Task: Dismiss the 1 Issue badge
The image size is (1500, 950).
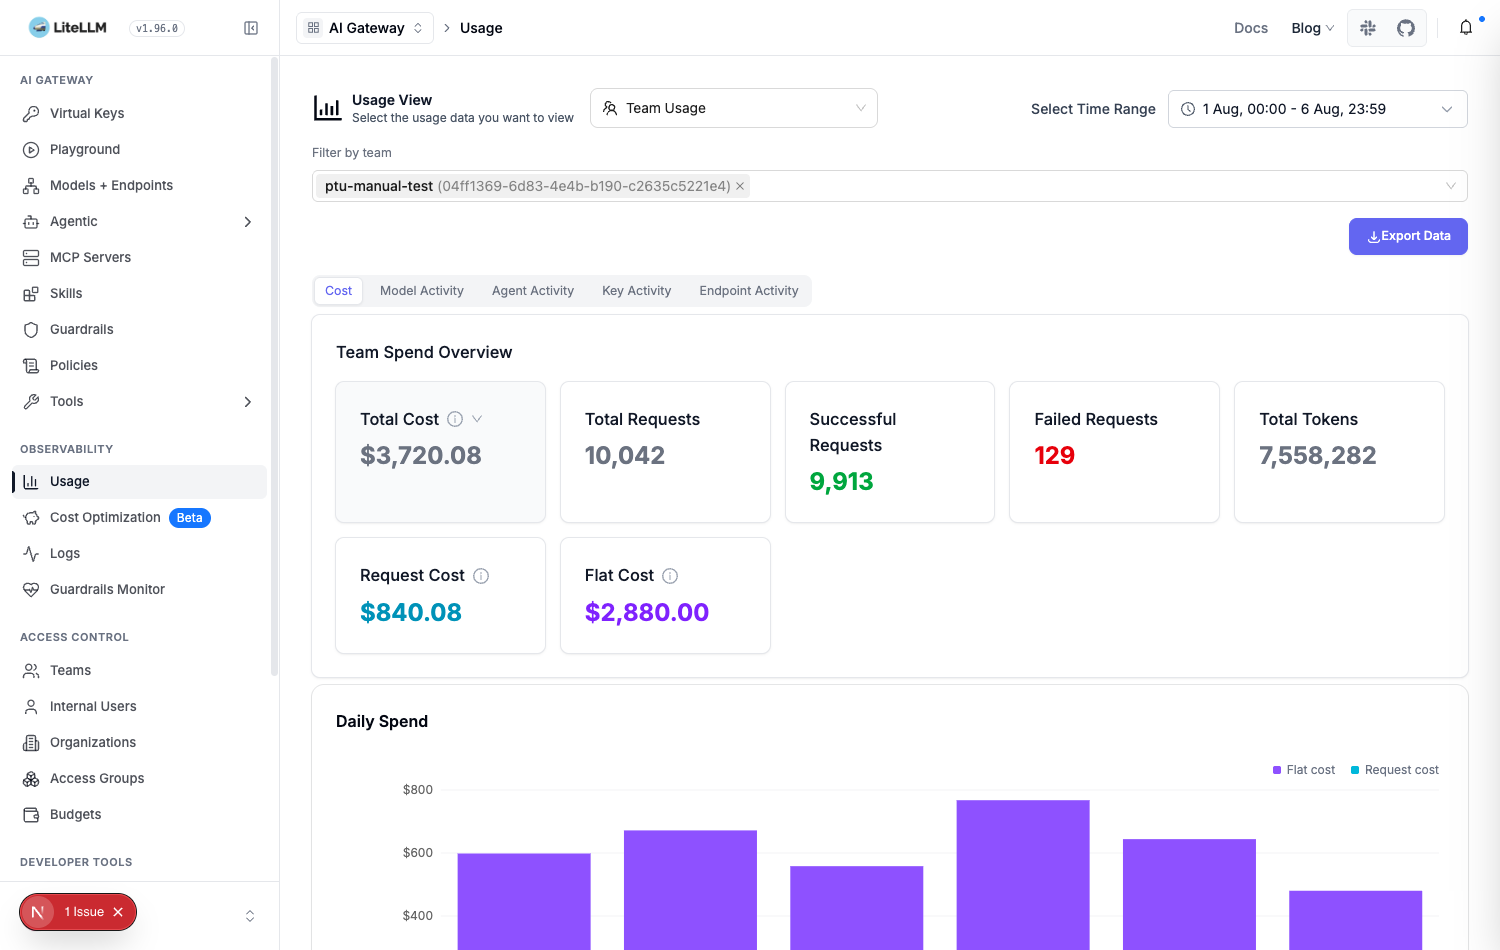Action: coord(118,912)
